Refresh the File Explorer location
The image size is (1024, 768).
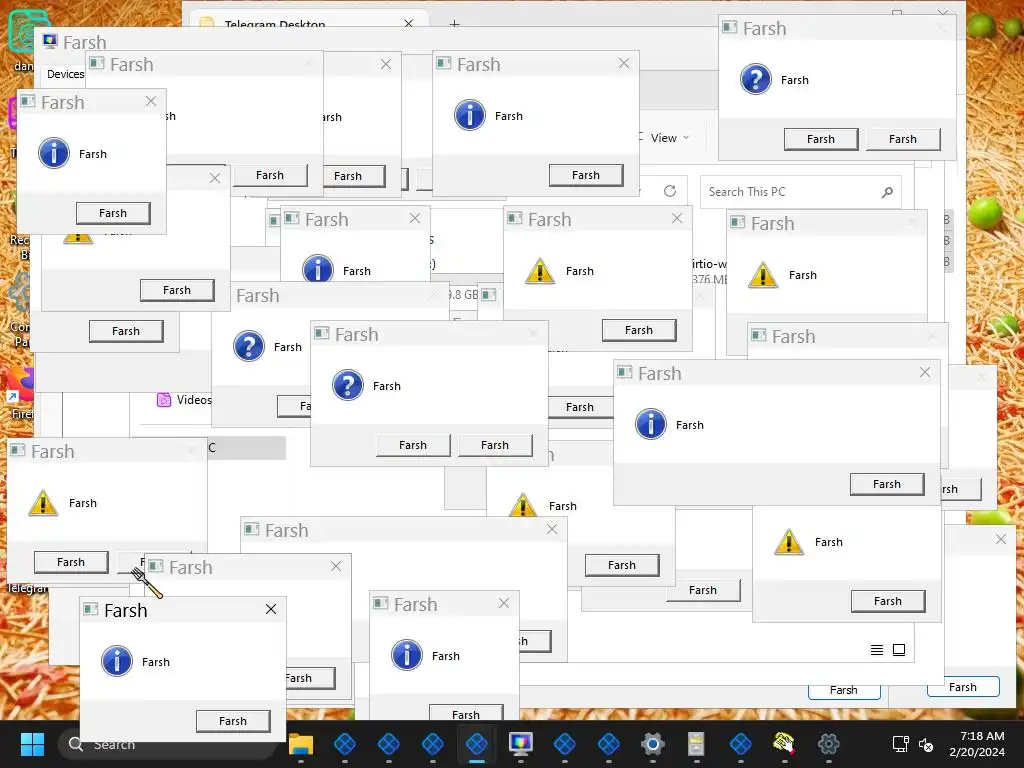670,191
